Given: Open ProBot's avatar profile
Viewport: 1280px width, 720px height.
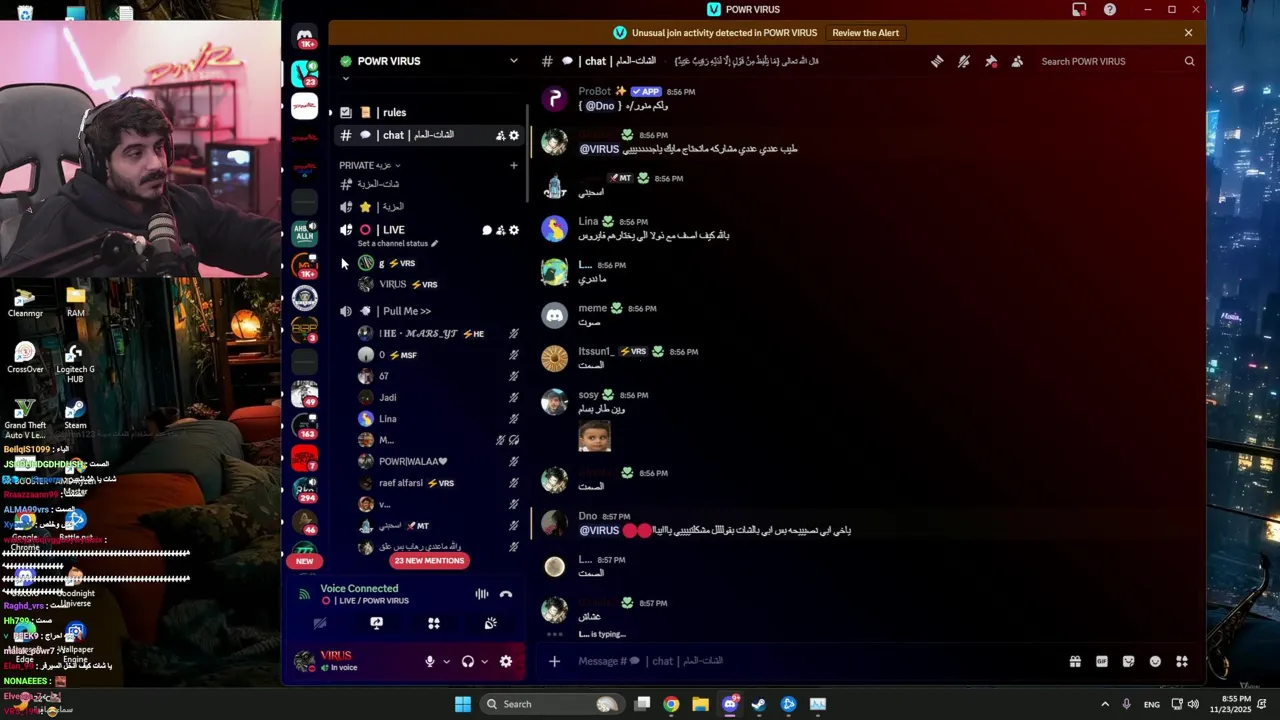Looking at the screenshot, I should click(x=554, y=98).
